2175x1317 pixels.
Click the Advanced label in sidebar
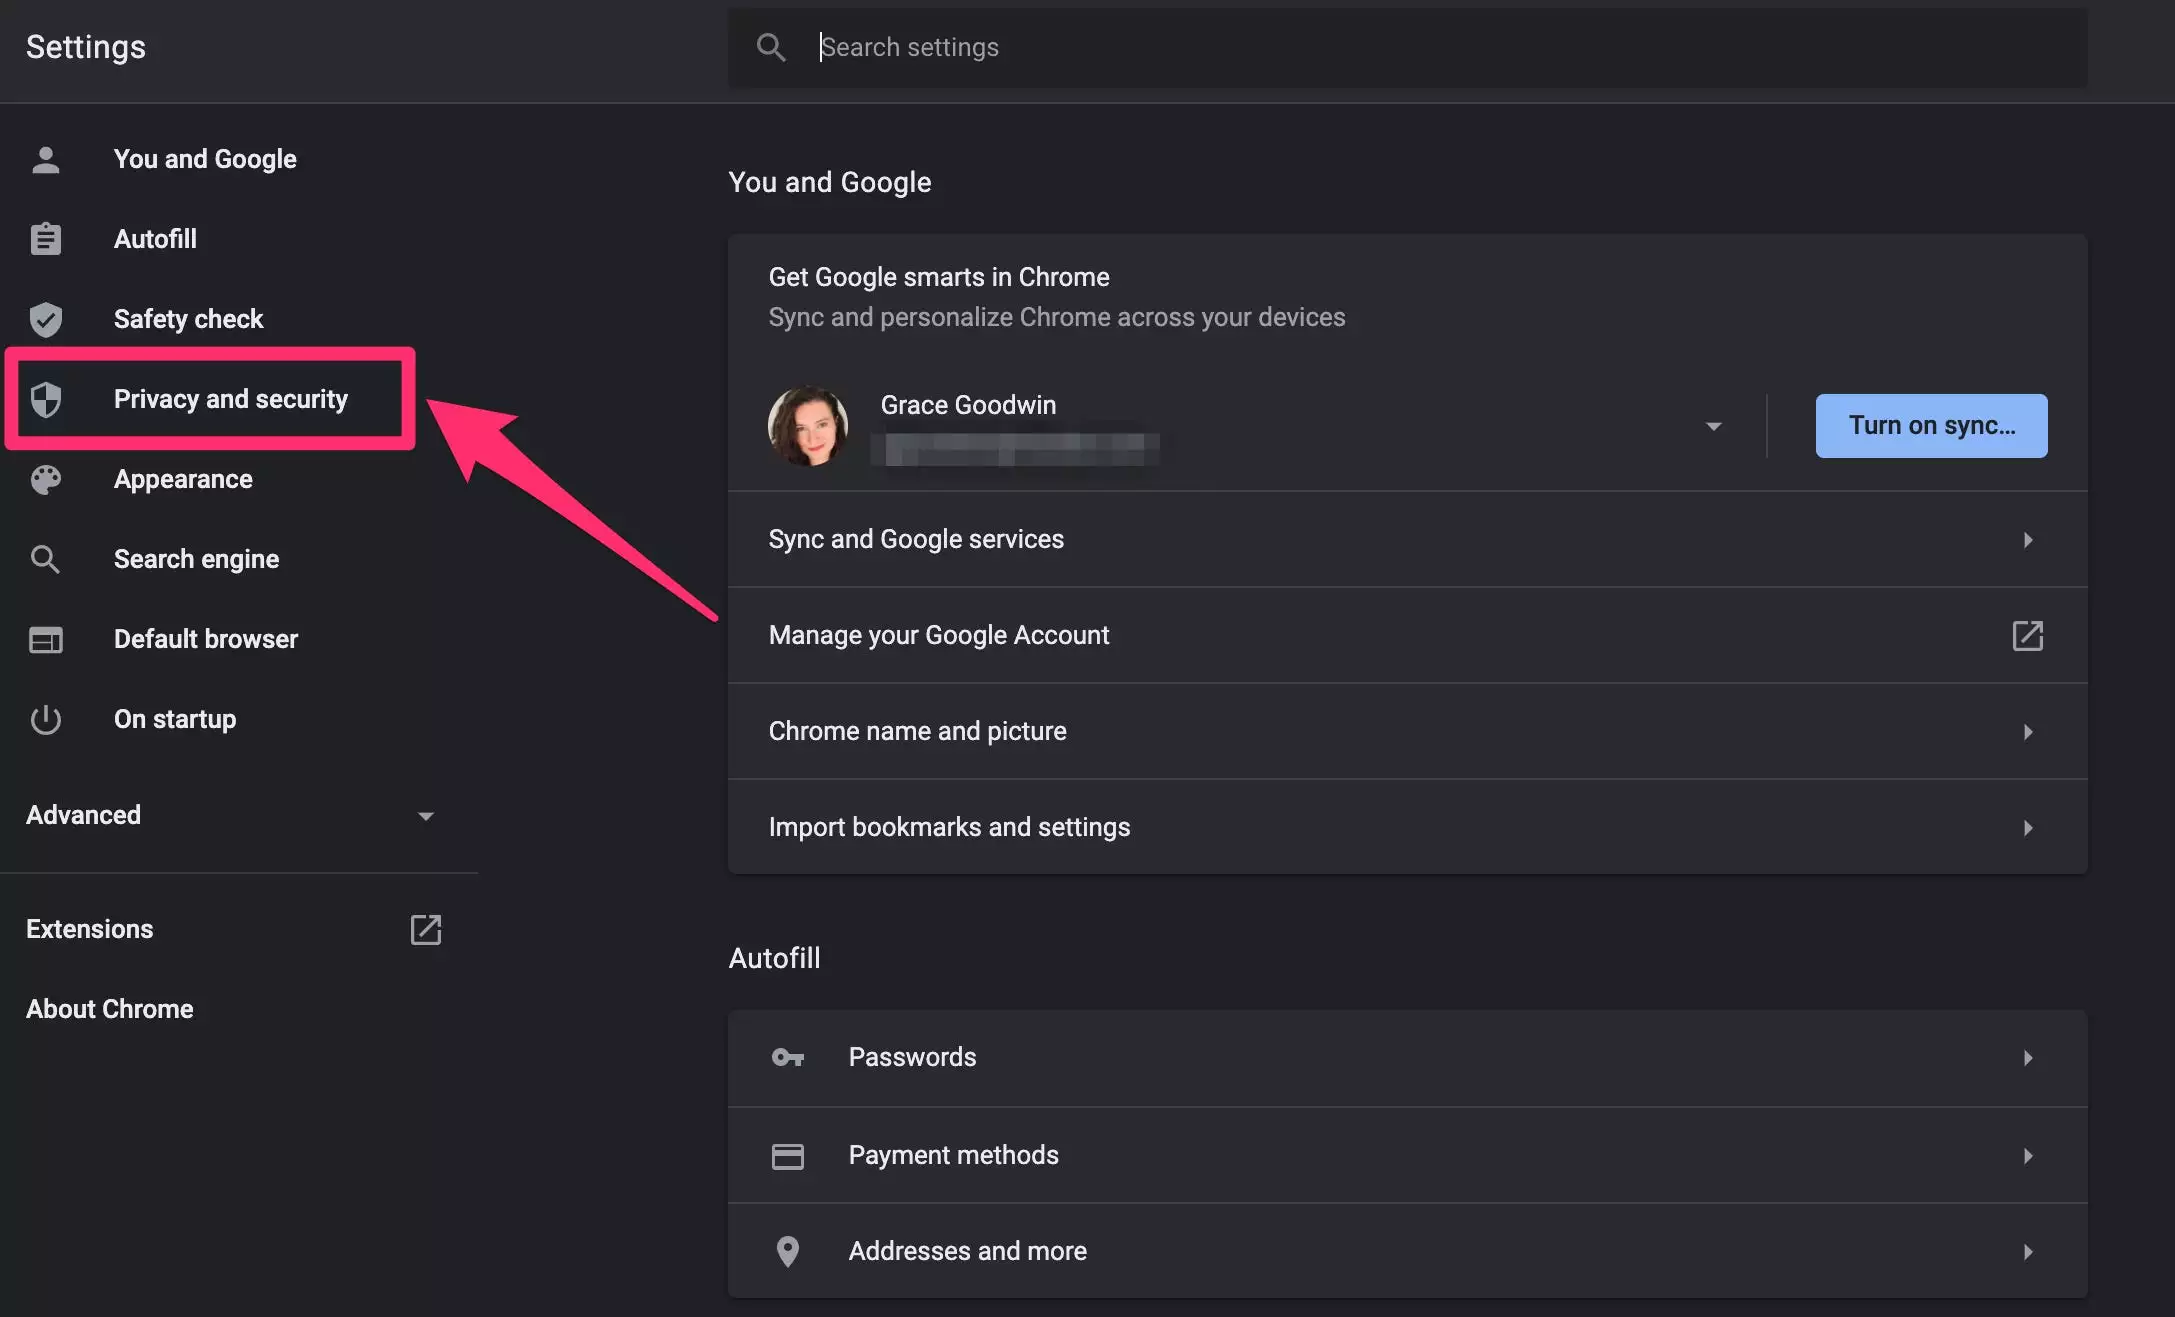click(x=83, y=815)
